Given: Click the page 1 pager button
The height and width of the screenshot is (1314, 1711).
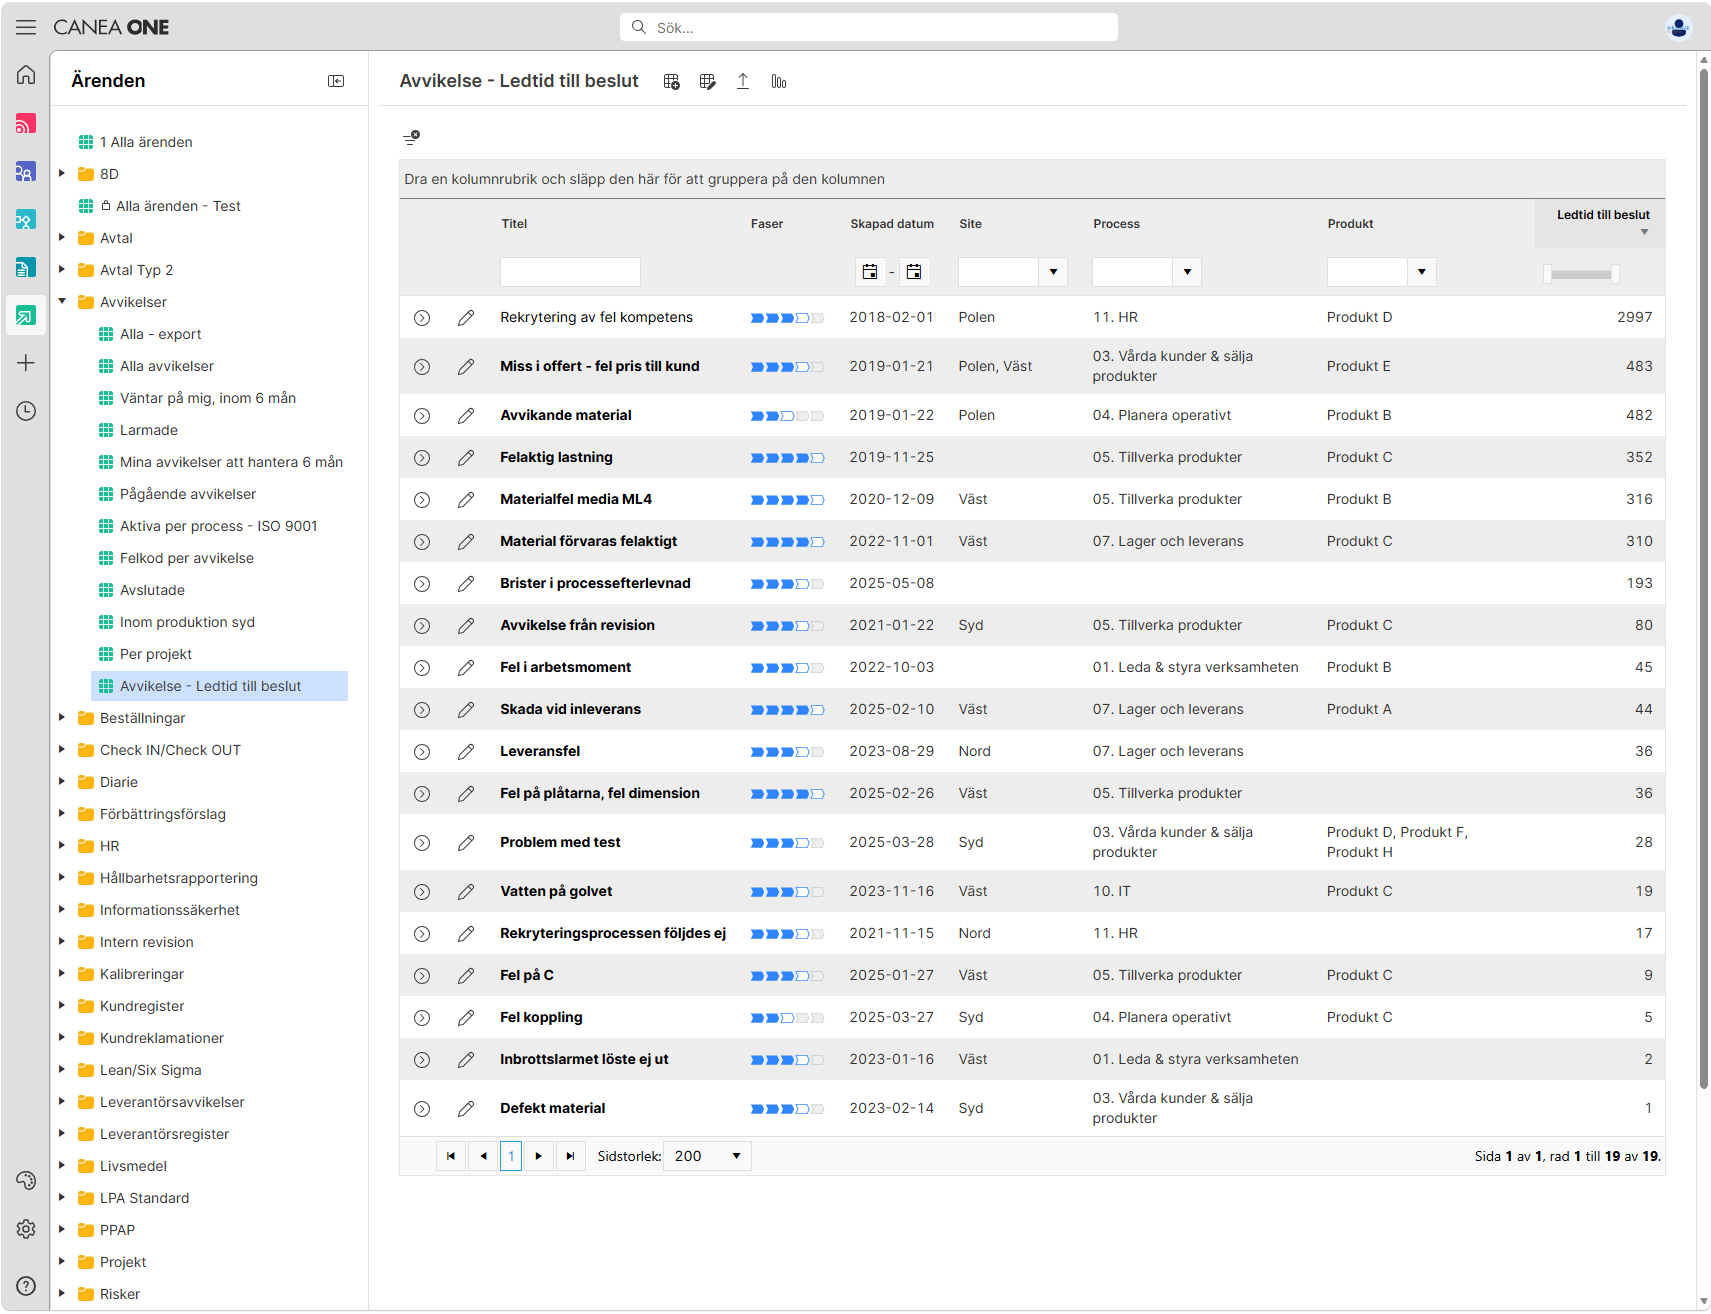Looking at the screenshot, I should pos(511,1156).
